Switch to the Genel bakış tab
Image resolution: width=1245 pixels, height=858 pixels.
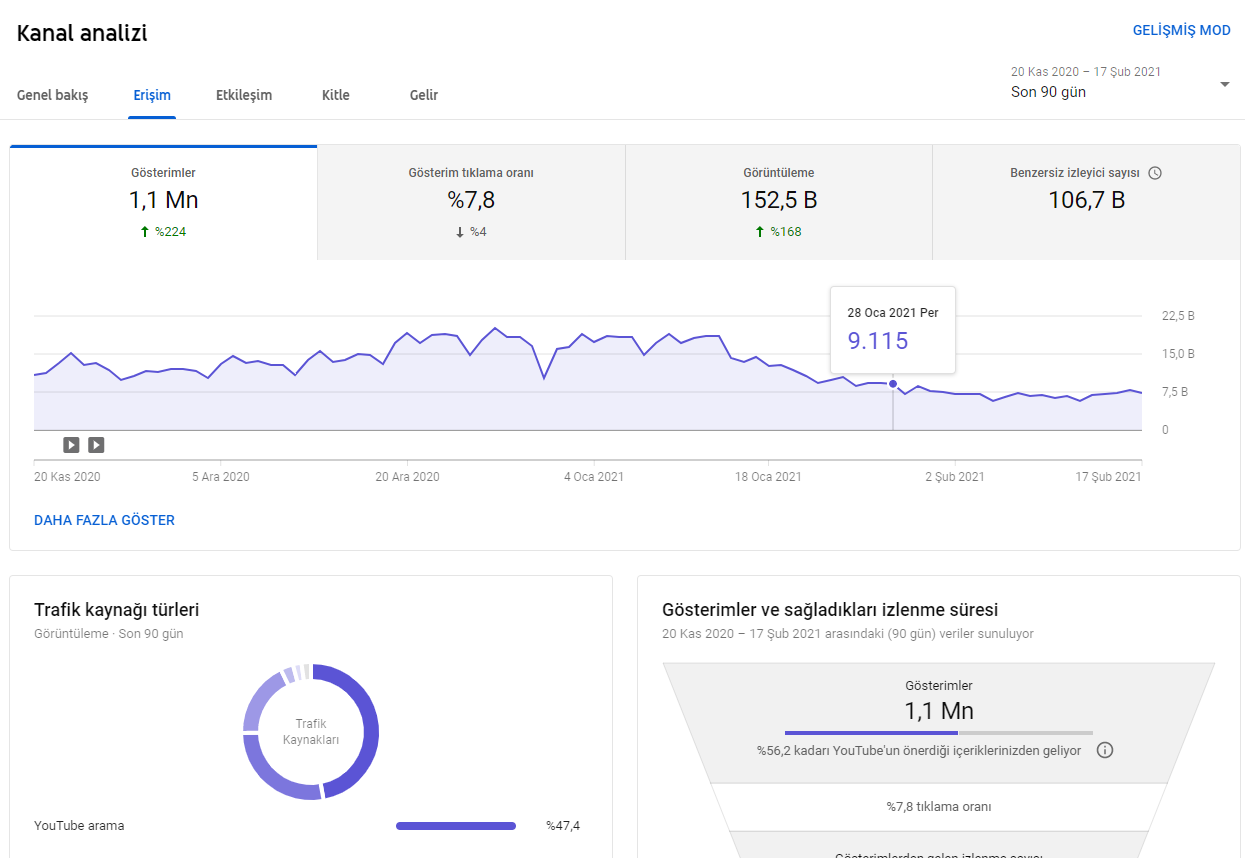[53, 95]
